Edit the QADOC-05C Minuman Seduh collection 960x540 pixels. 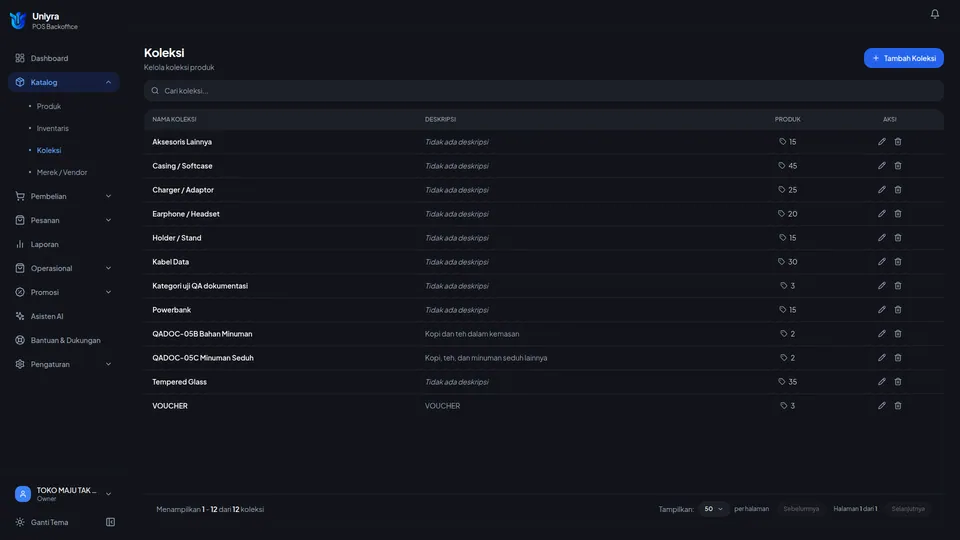tap(882, 358)
